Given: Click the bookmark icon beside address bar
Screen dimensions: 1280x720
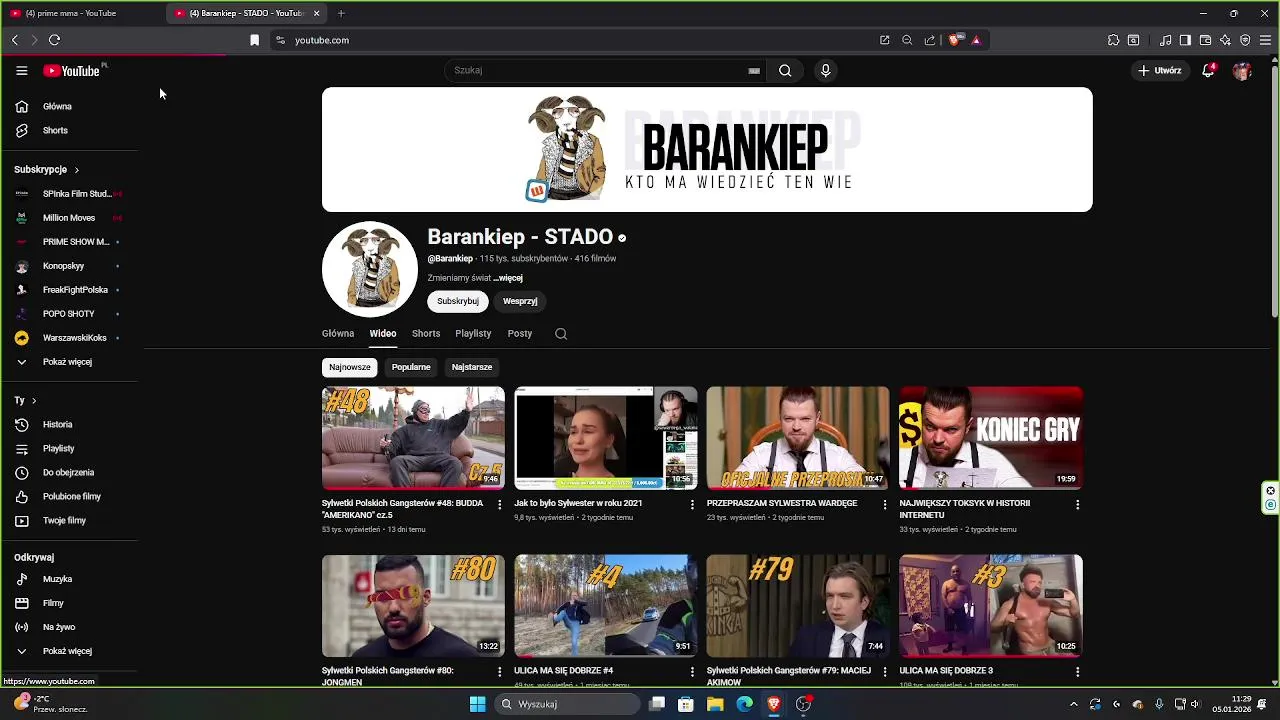Looking at the screenshot, I should pos(254,40).
